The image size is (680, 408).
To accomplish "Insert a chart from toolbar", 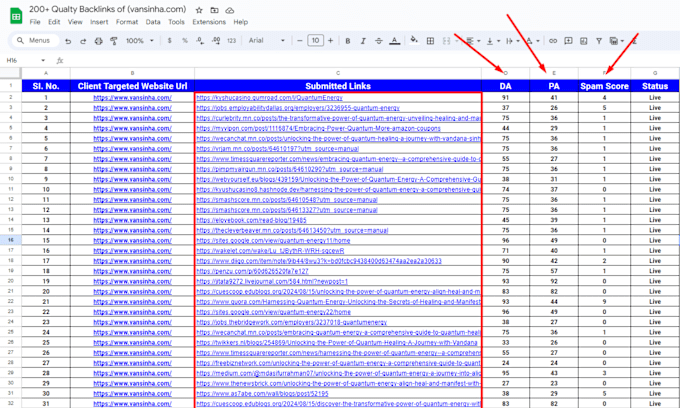I will (x=583, y=41).
